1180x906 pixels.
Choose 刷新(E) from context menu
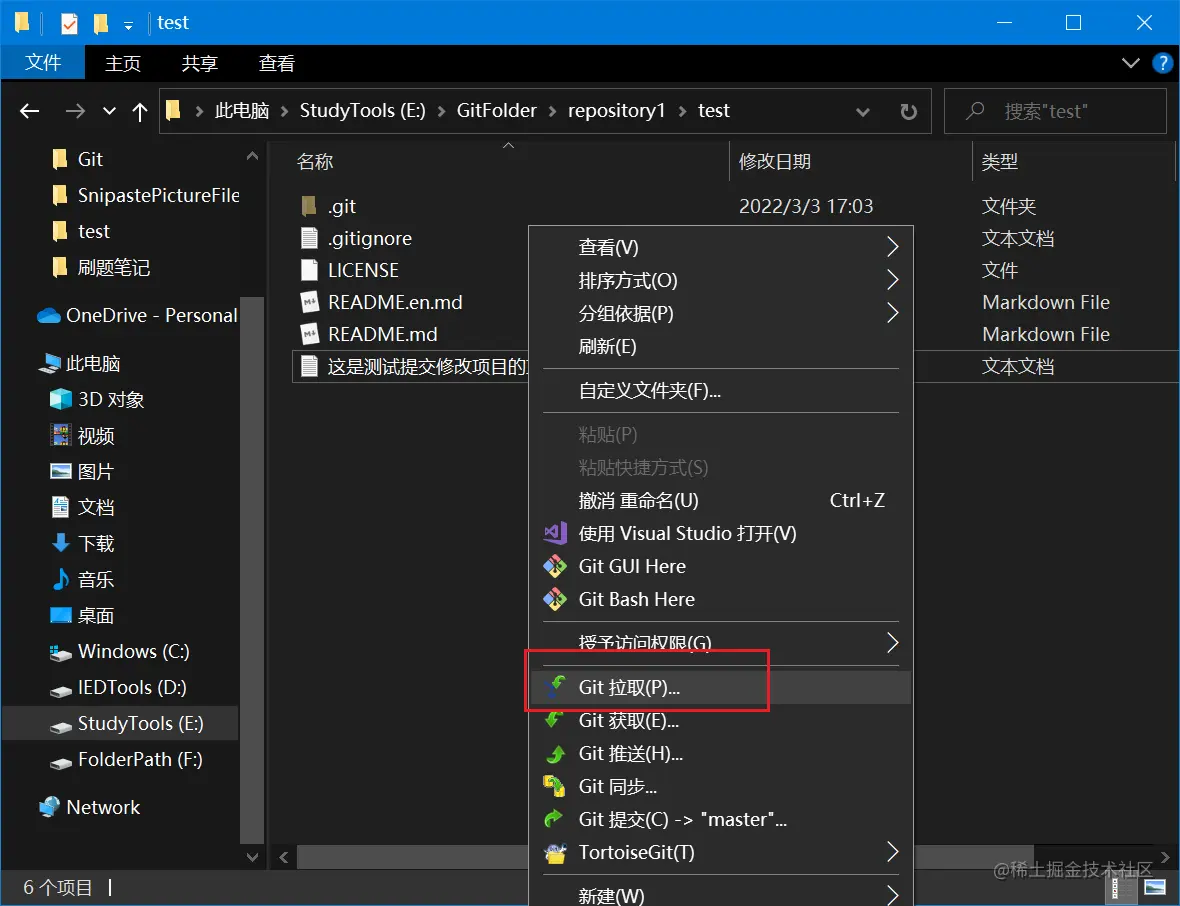[x=721, y=346]
